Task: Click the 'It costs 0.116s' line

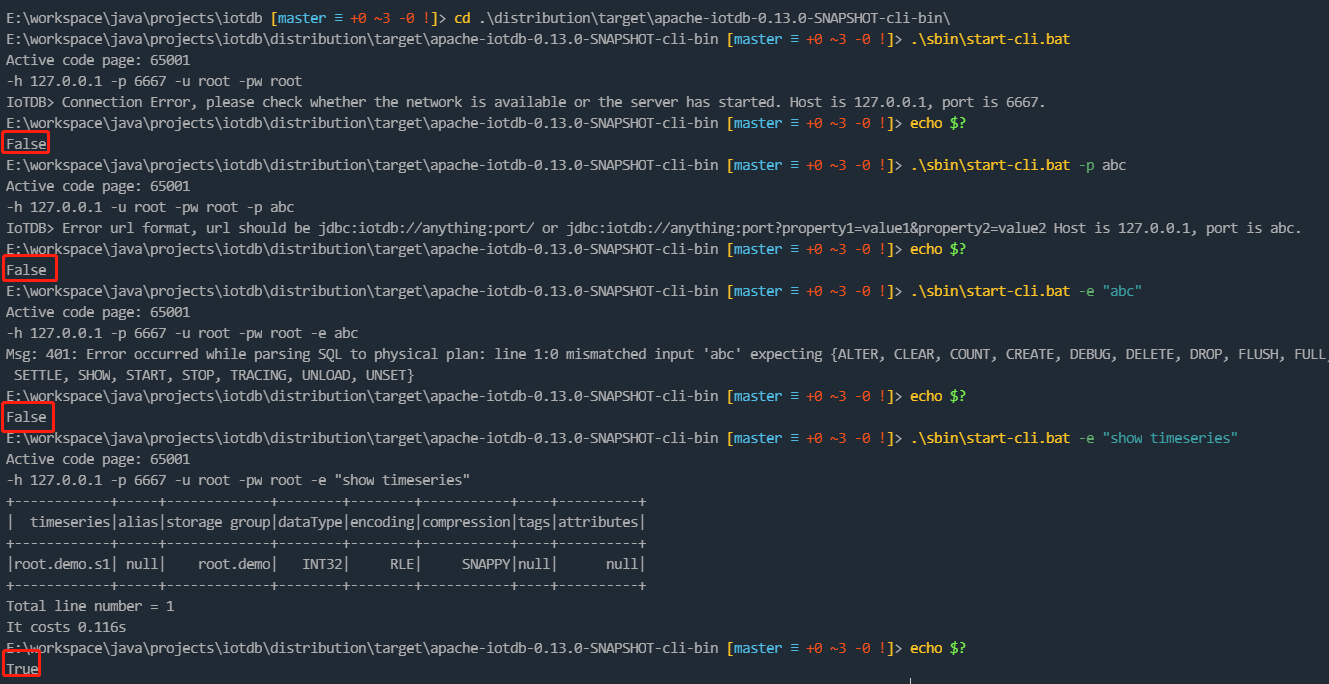Action: (66, 627)
